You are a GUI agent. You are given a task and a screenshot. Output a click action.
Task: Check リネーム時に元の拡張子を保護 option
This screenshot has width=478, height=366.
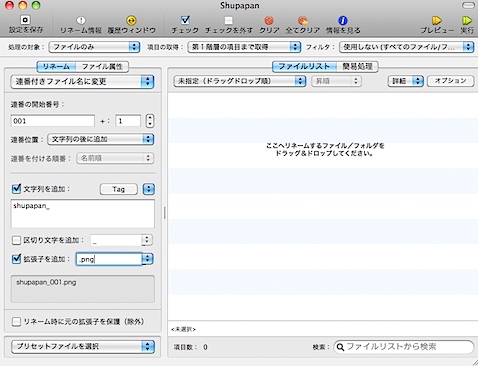coord(16,322)
